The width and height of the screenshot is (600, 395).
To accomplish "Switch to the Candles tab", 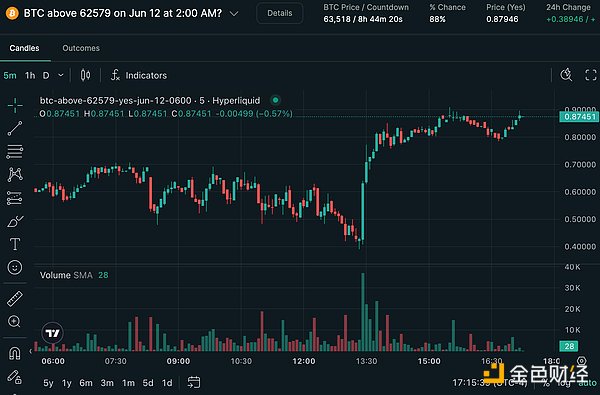I will pos(24,48).
